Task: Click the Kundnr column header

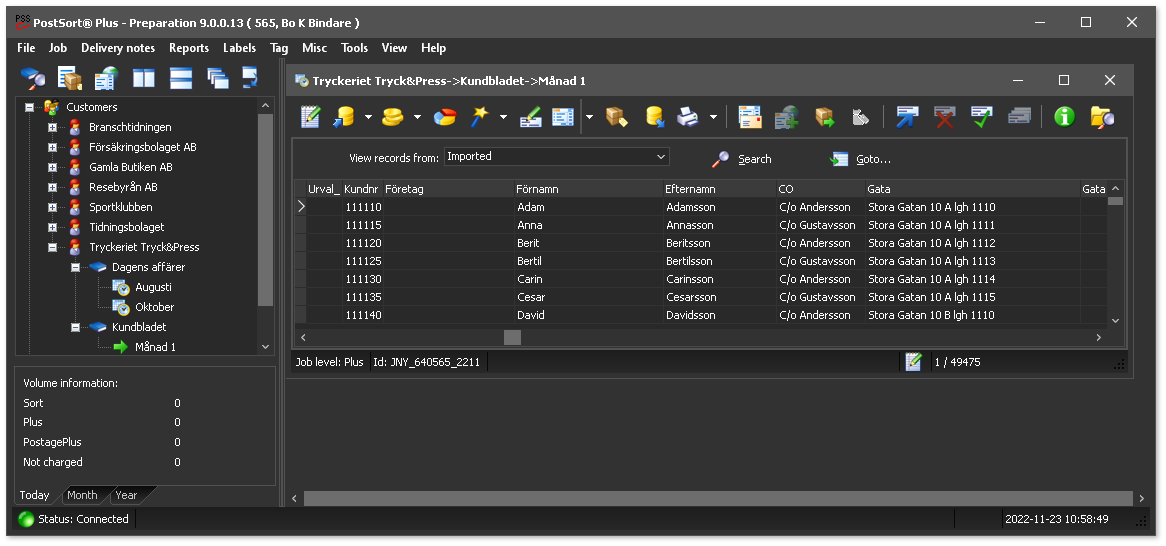Action: pos(362,189)
